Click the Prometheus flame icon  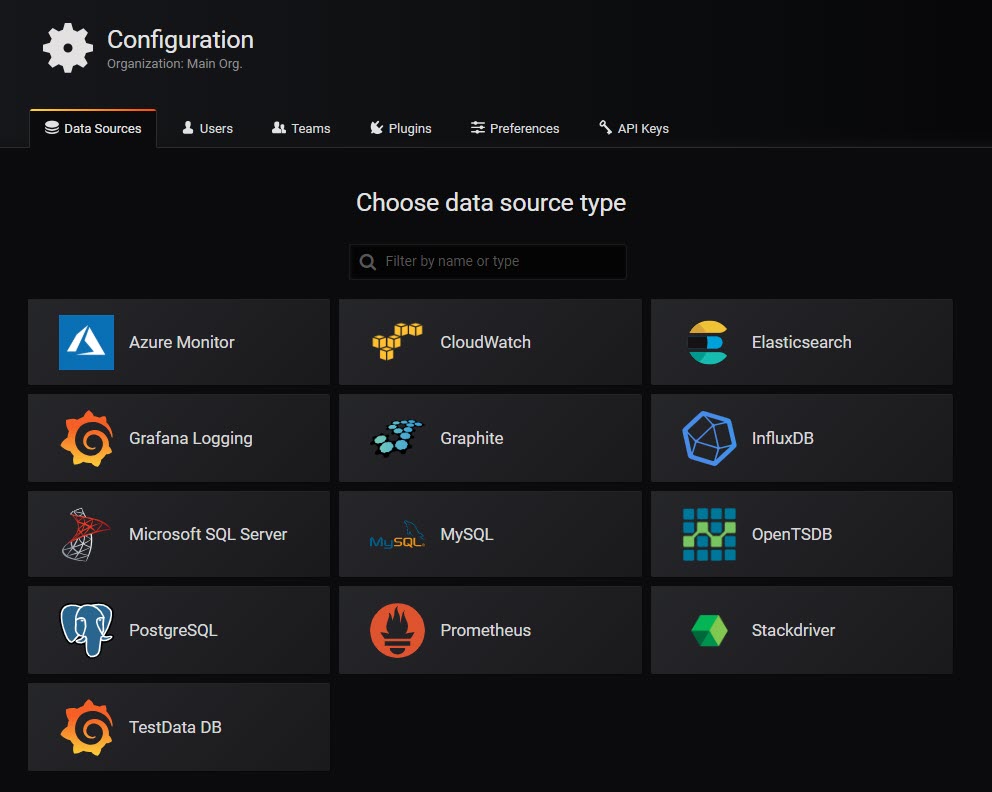click(x=397, y=630)
